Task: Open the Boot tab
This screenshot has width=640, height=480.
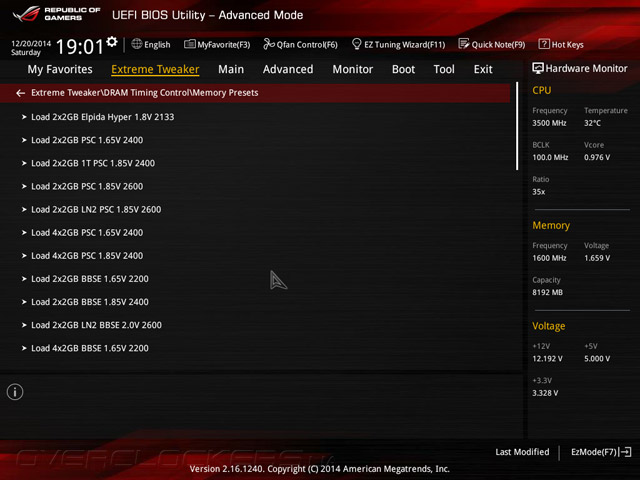Action: click(x=403, y=69)
